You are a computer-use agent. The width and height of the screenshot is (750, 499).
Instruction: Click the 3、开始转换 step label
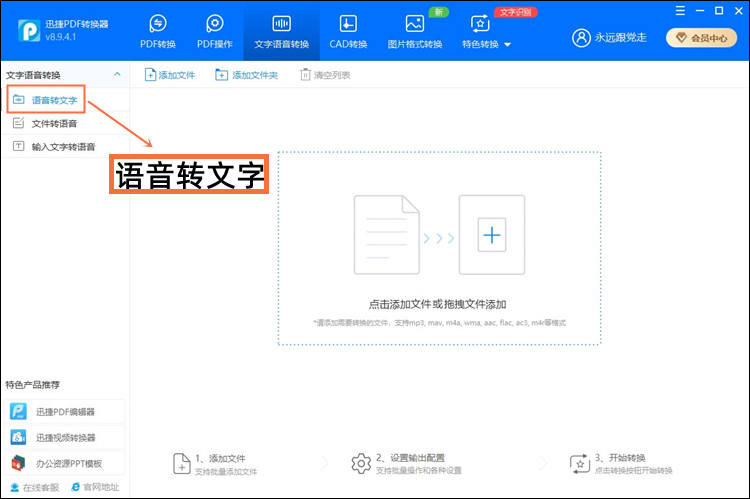(620, 458)
